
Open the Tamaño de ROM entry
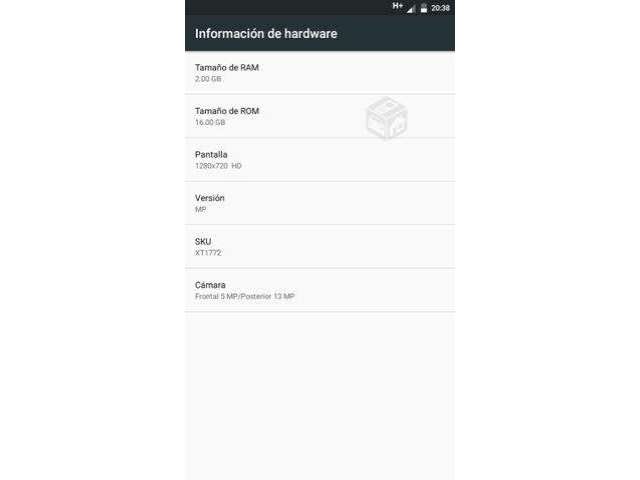tap(320, 116)
